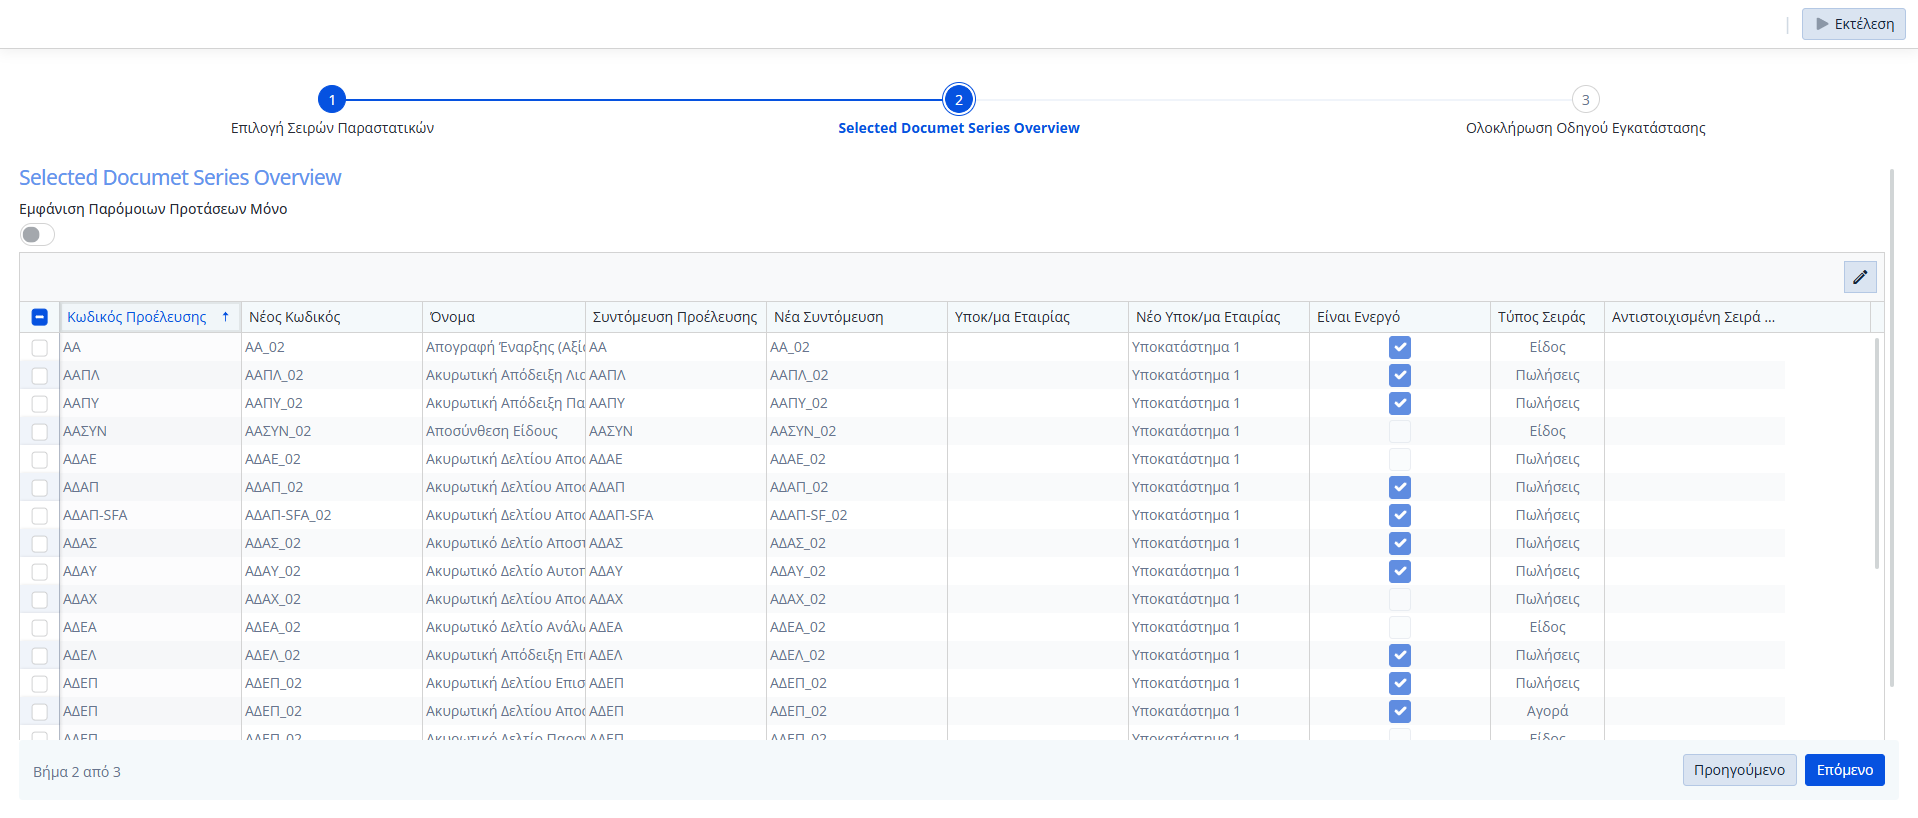
Task: Click the sort arrow on Κωδικός Προέλευσης
Action: point(226,317)
